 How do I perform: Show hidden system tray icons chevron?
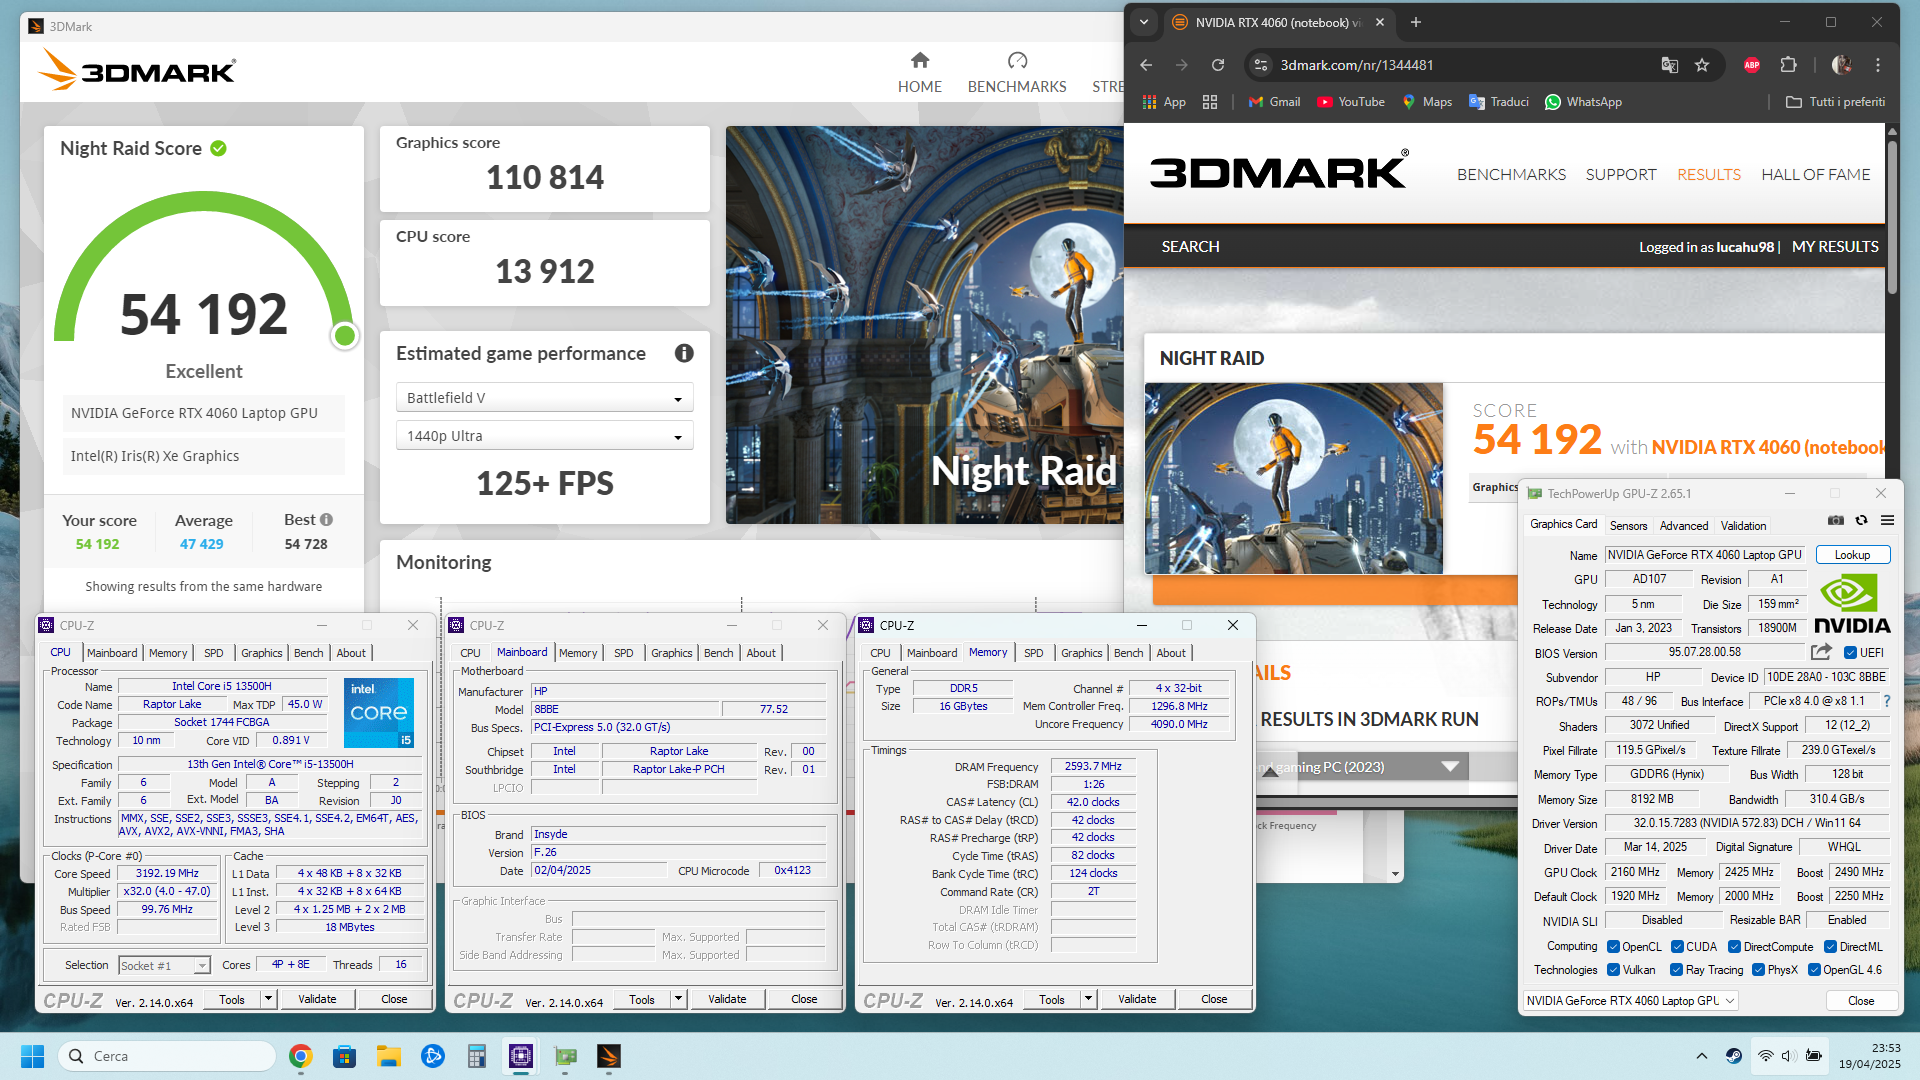(x=1702, y=1056)
